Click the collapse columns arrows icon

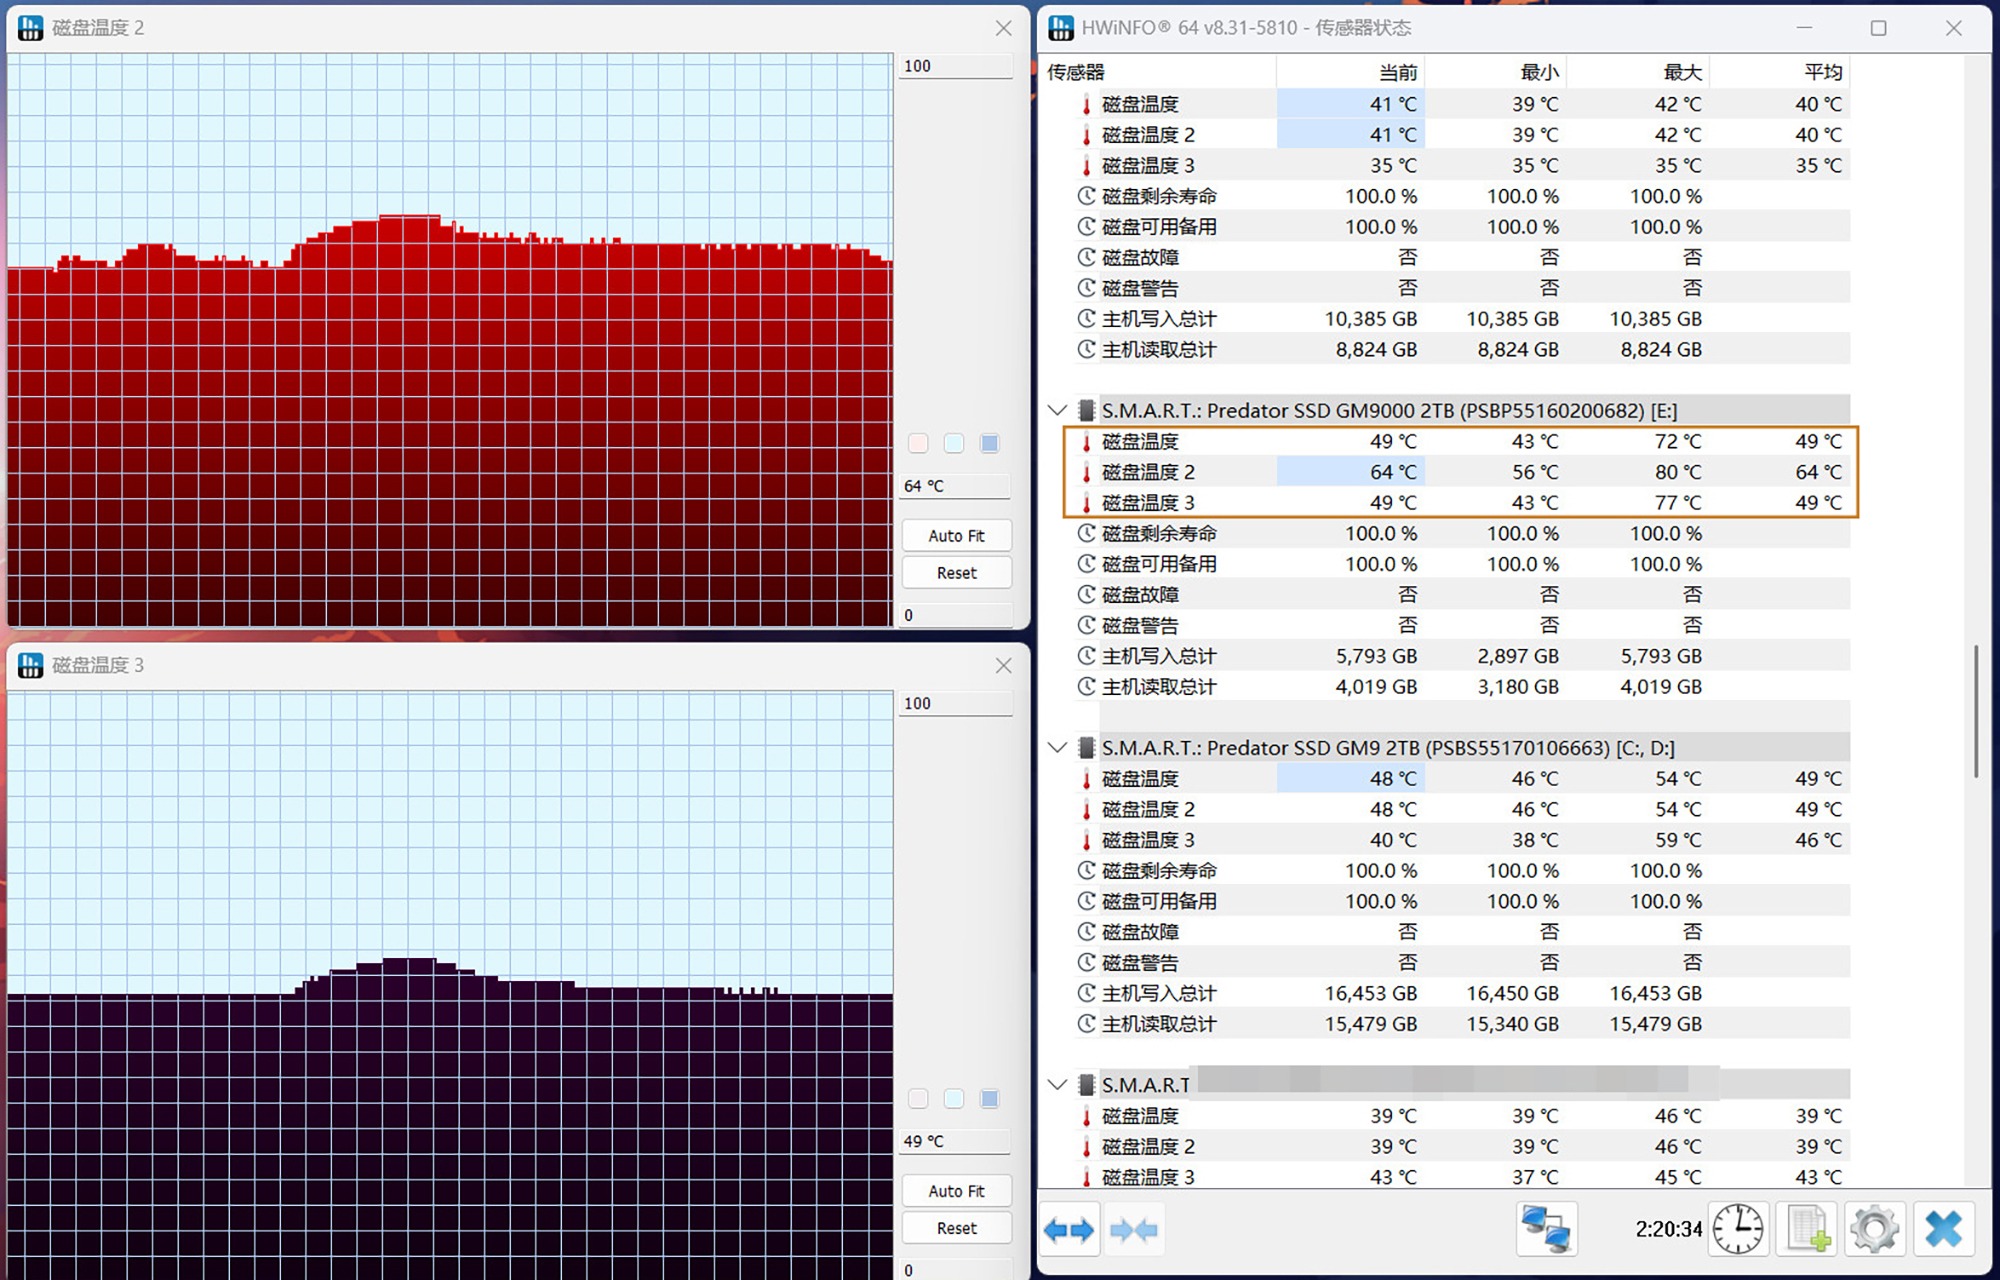tap(1134, 1229)
